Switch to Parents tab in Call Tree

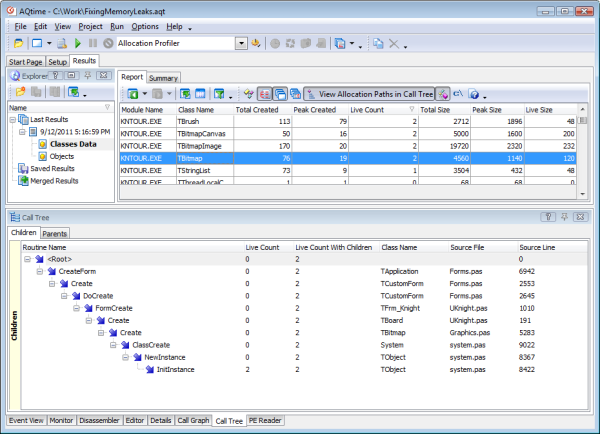point(54,233)
